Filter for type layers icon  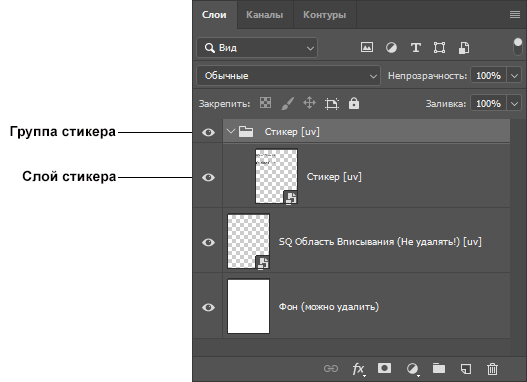416,47
